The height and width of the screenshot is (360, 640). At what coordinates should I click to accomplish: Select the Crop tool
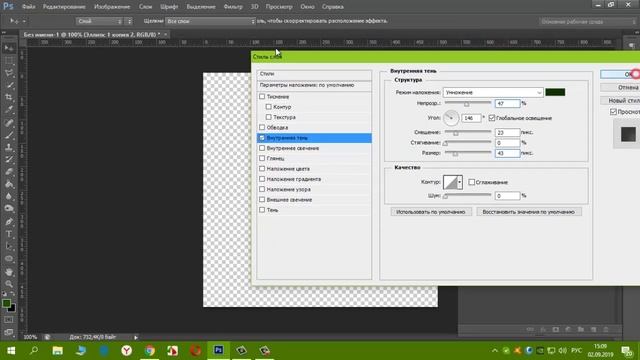click(x=9, y=98)
